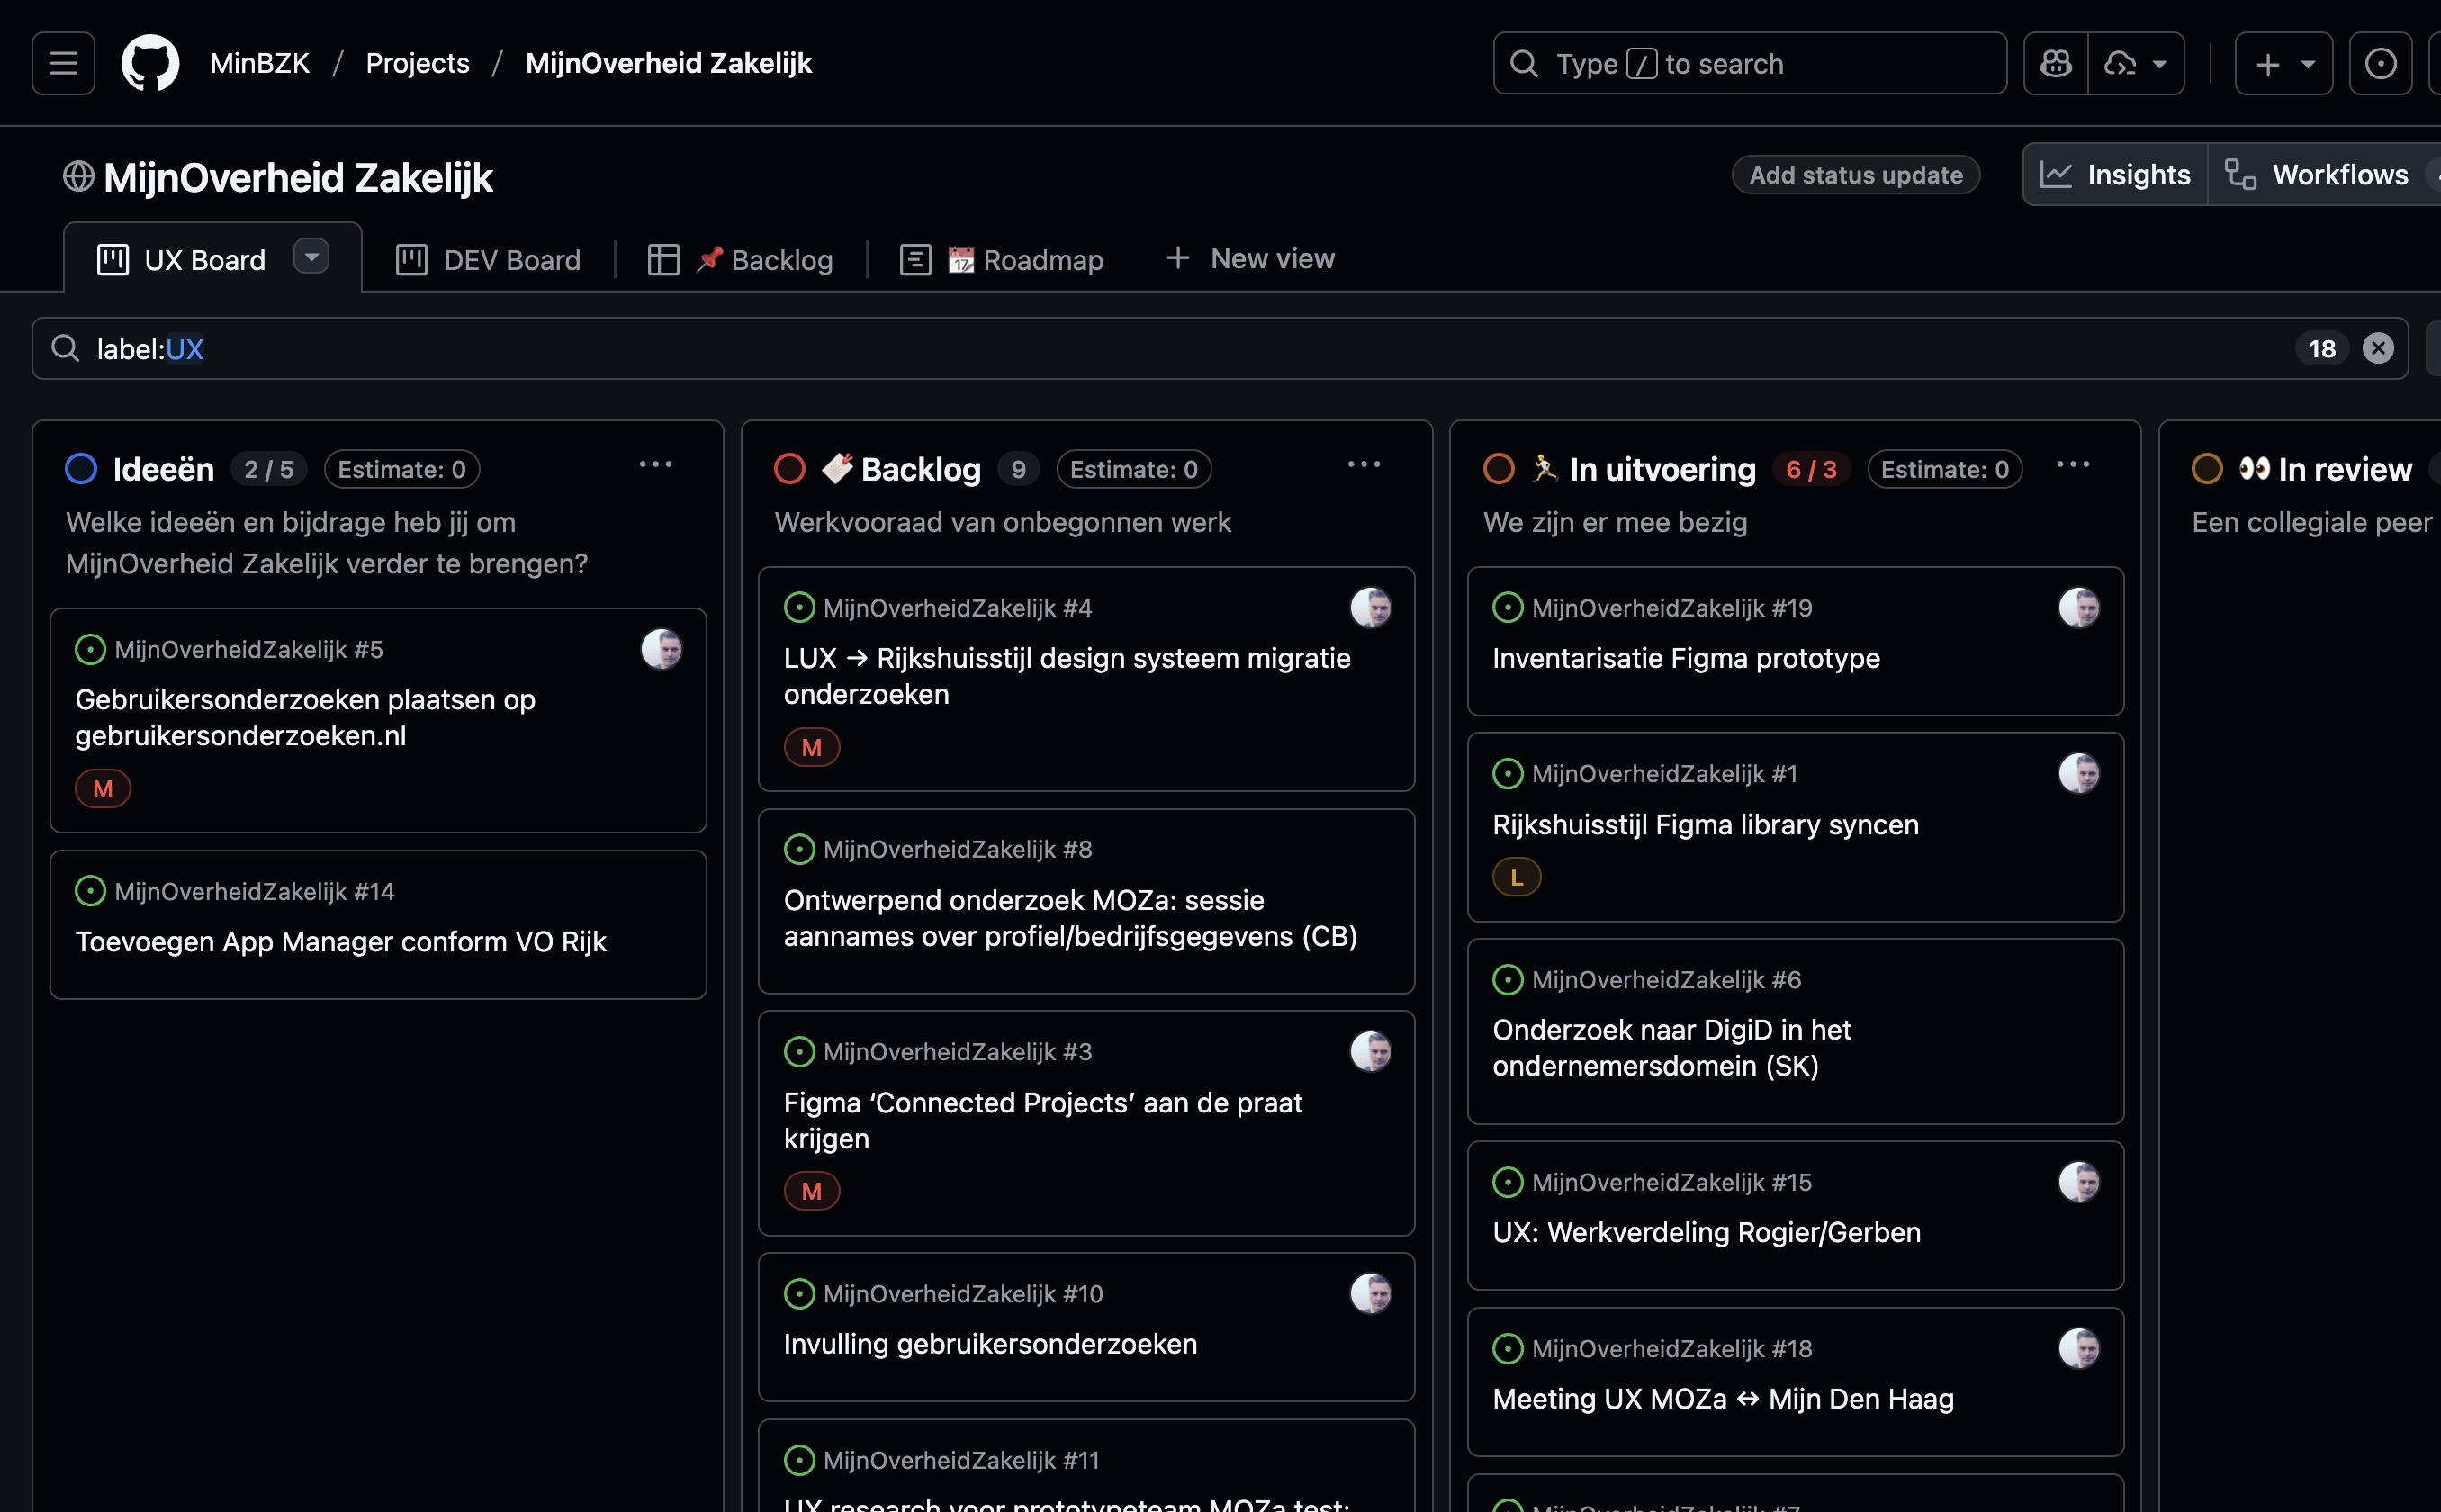The width and height of the screenshot is (2441, 1512).
Task: Click the L size badge on Rijkshuisstijl card
Action: (x=1516, y=876)
